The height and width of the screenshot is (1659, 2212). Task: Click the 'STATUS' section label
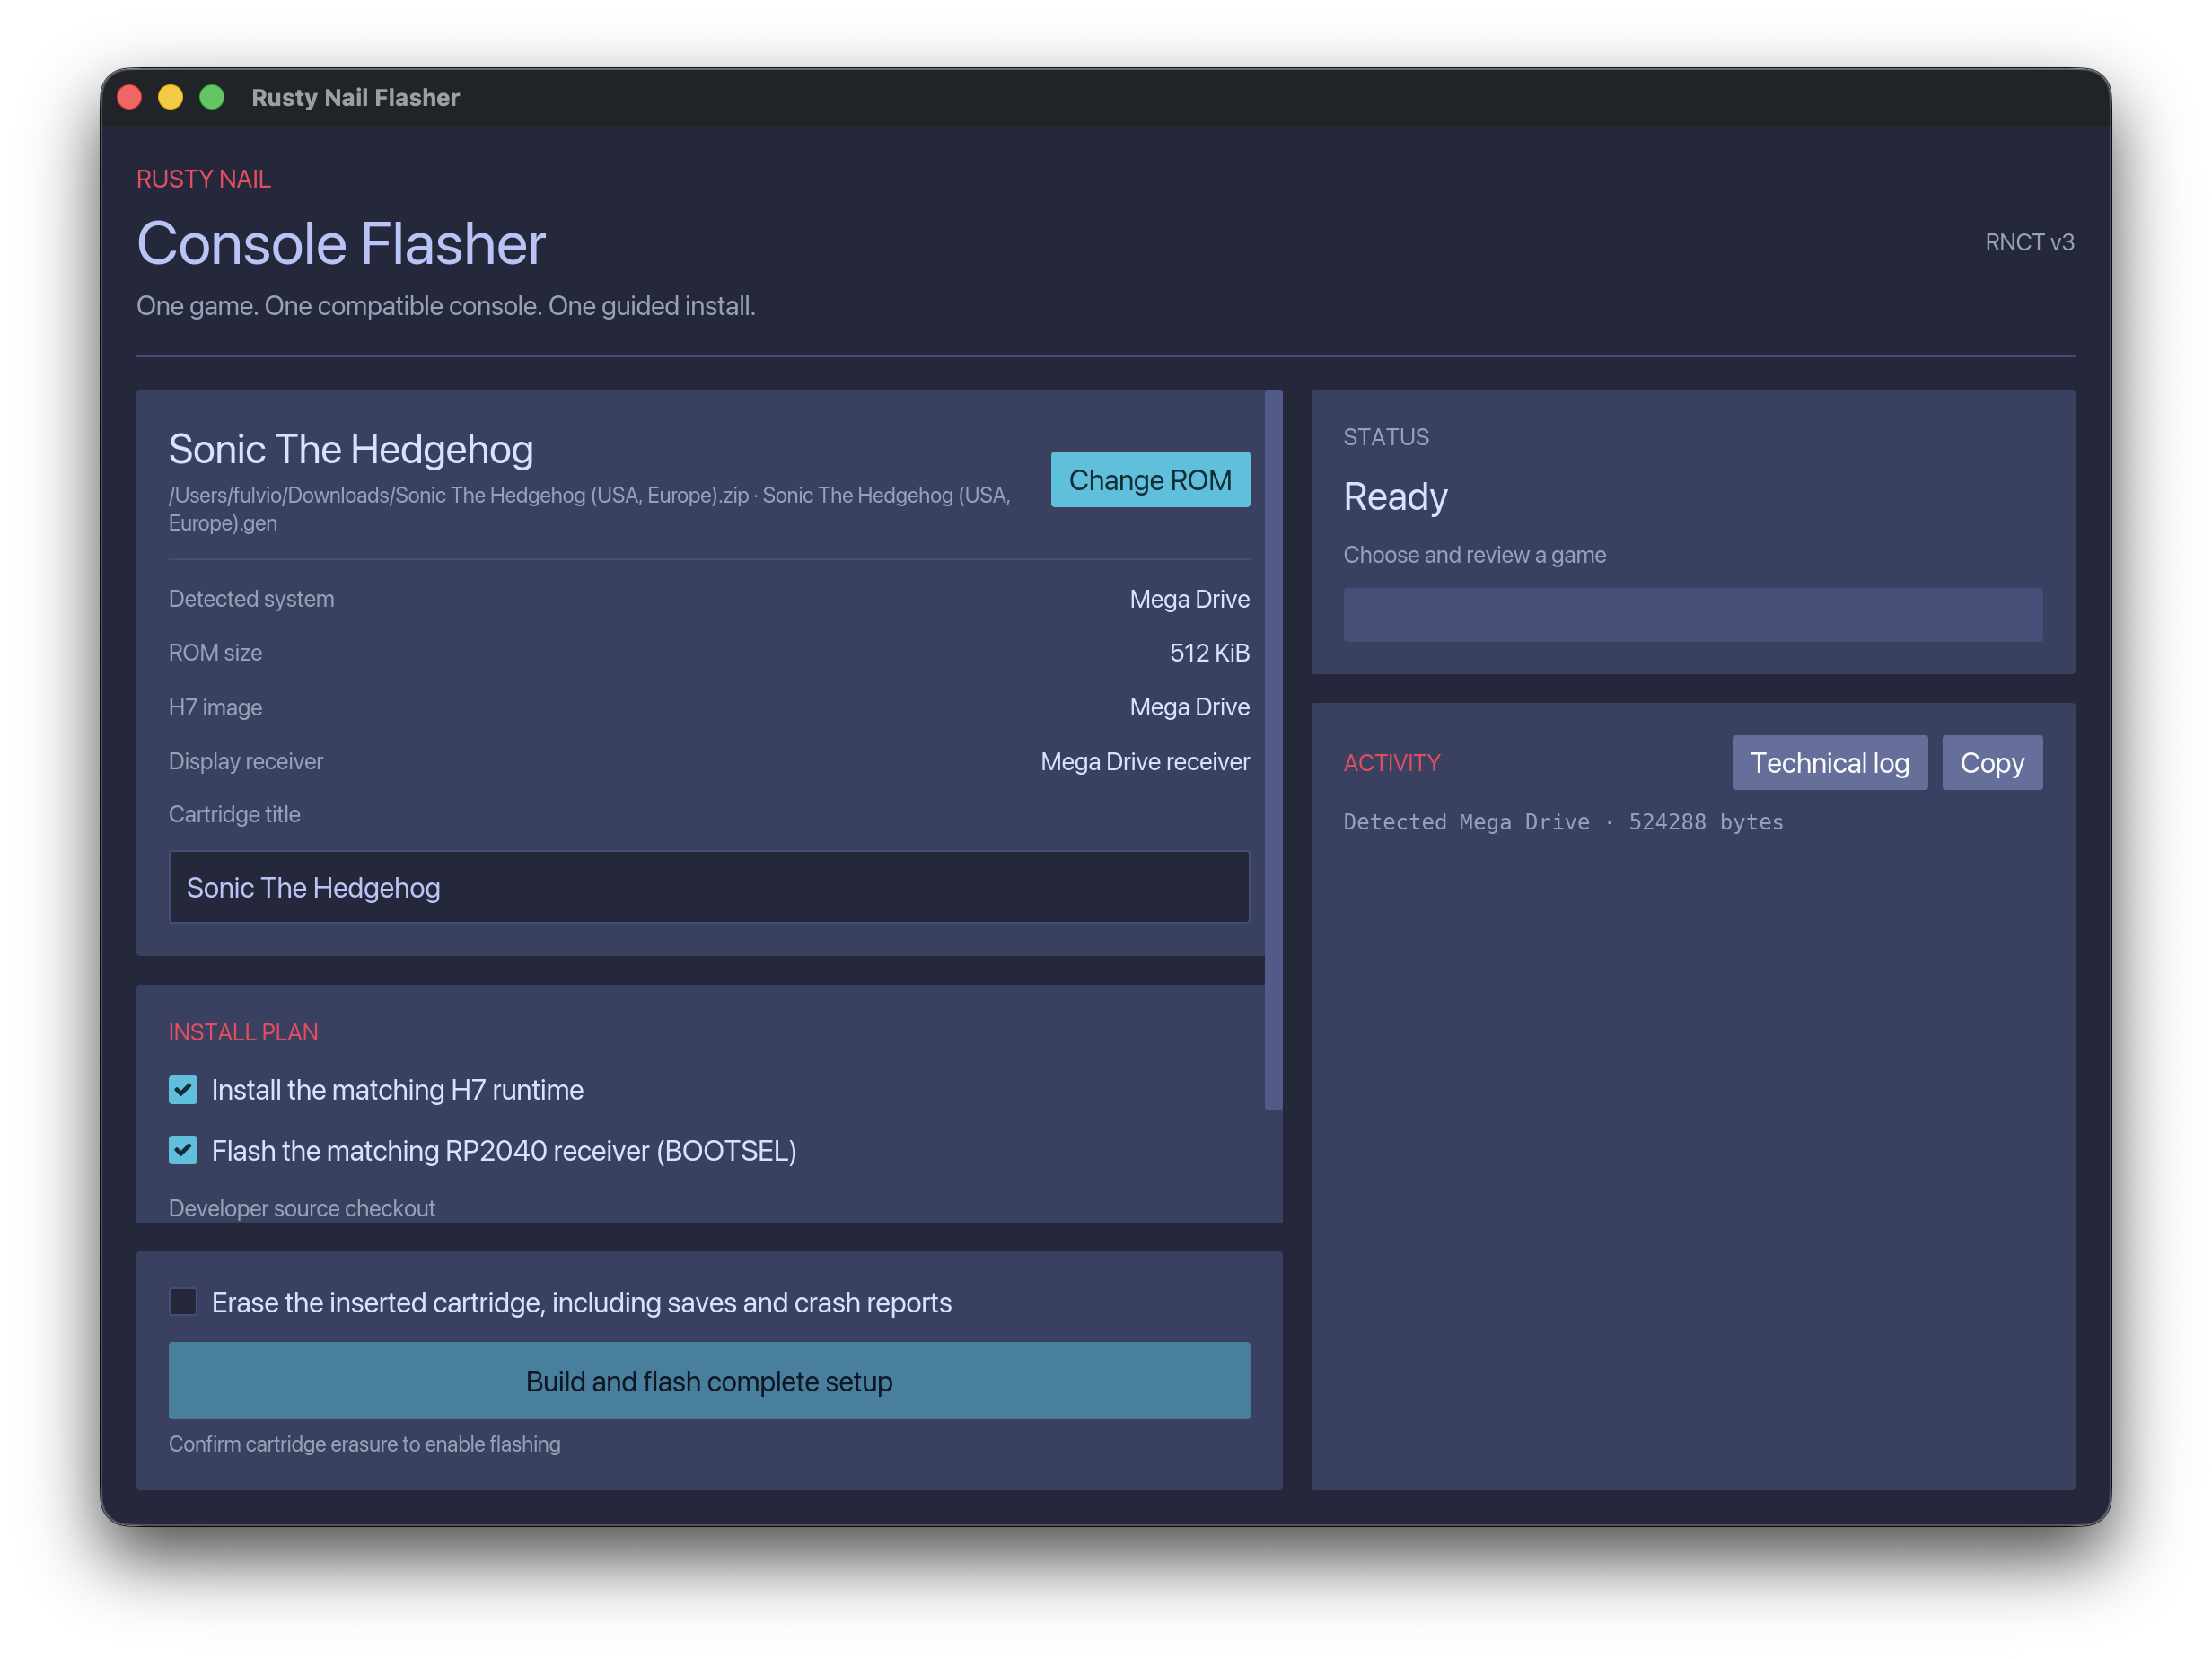[1386, 437]
